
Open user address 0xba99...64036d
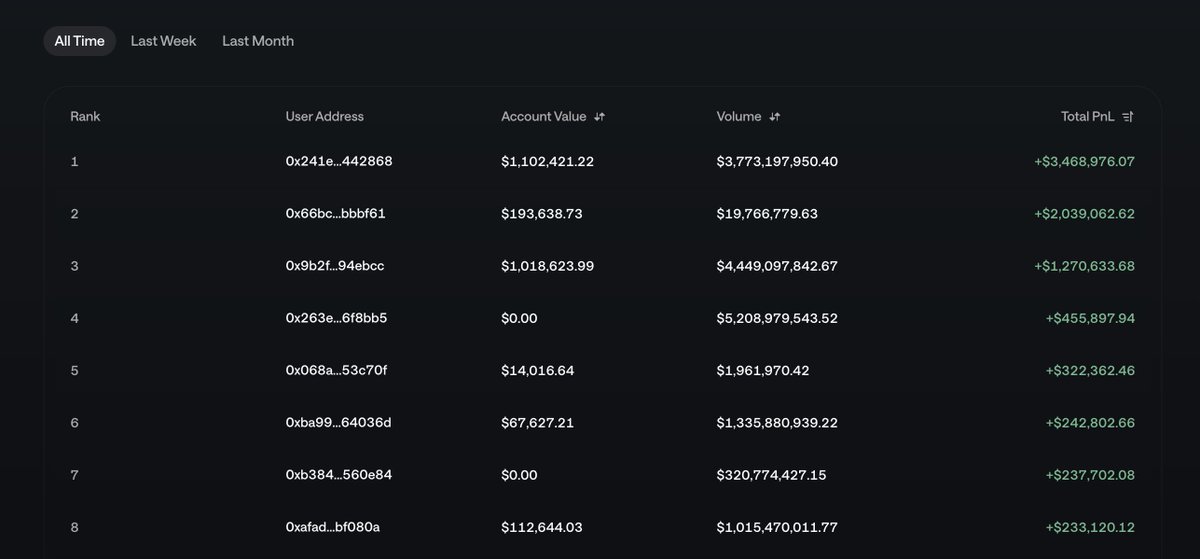pyautogui.click(x=338, y=423)
